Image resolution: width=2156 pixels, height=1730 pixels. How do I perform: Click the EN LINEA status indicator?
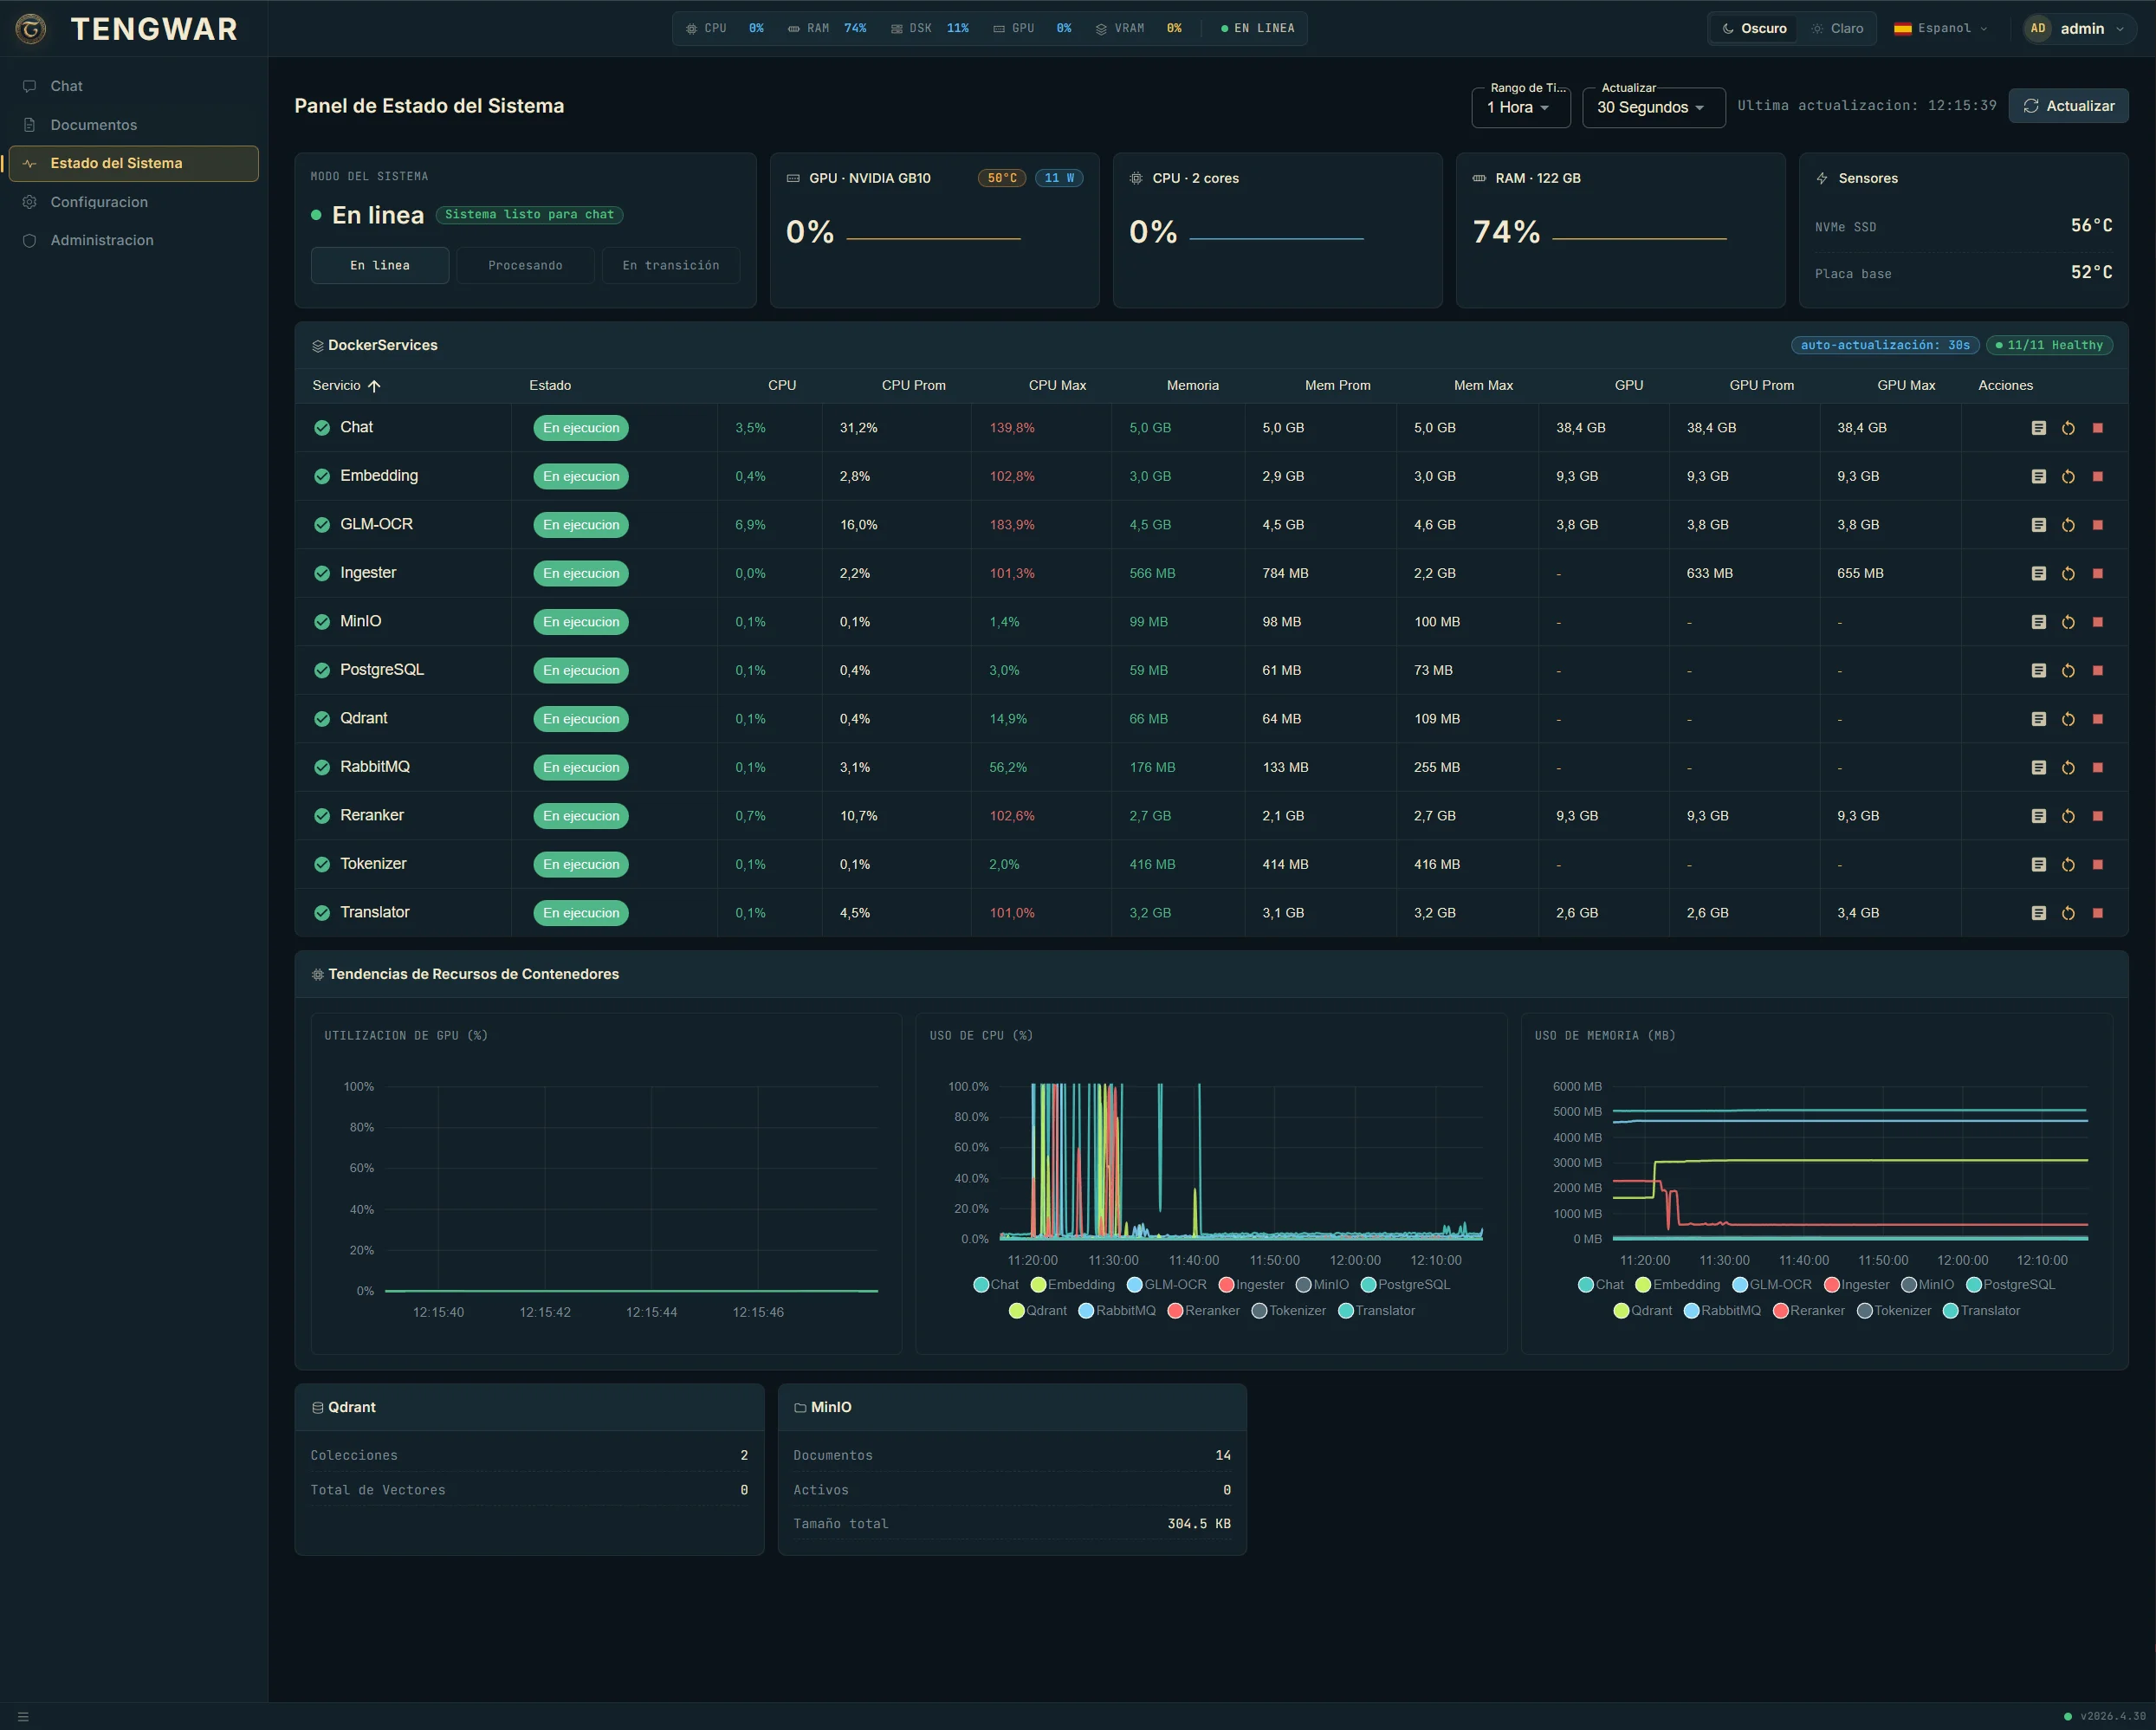click(1258, 28)
